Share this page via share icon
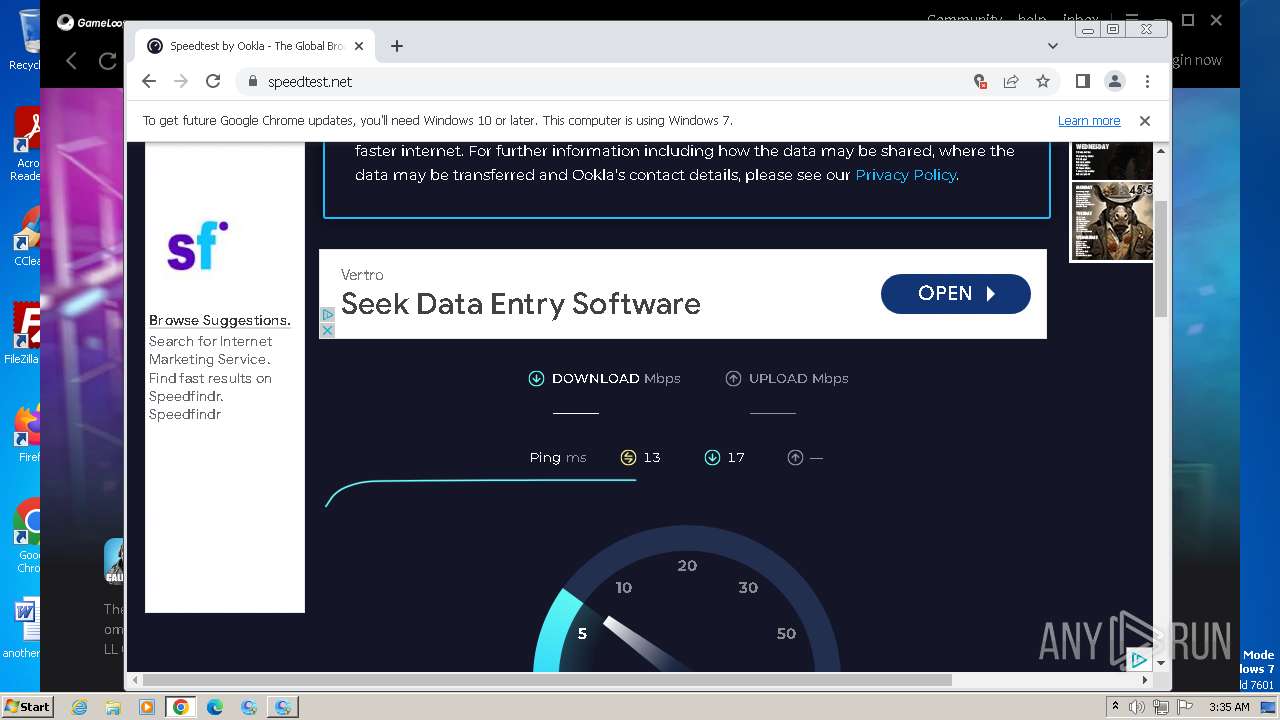Image resolution: width=1280 pixels, height=720 pixels. coord(1011,81)
